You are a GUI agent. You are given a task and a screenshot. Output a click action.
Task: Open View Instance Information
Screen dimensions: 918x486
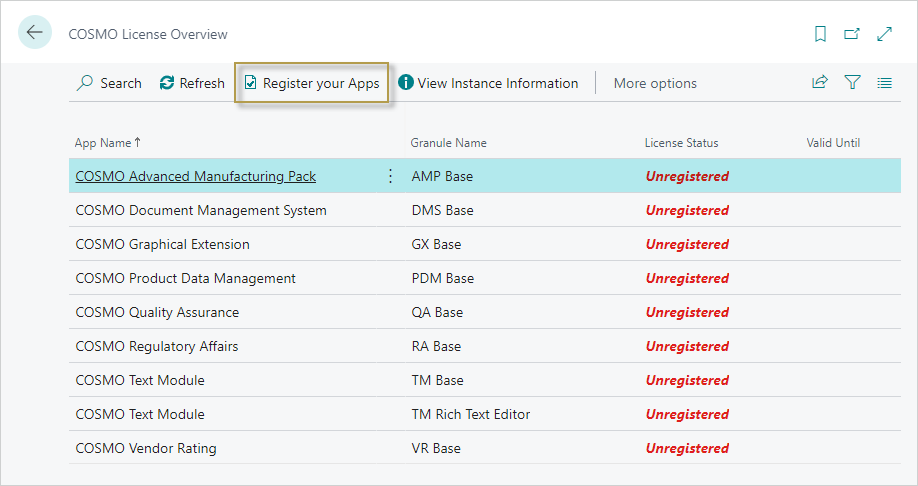[488, 83]
